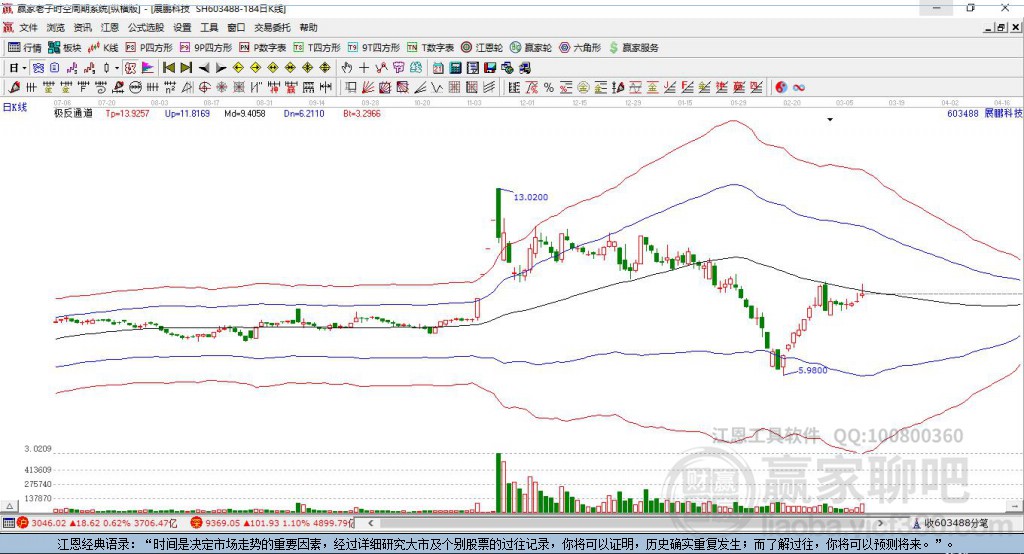Open the 9T四方形 tool
This screenshot has height=554, width=1024.
tap(374, 48)
